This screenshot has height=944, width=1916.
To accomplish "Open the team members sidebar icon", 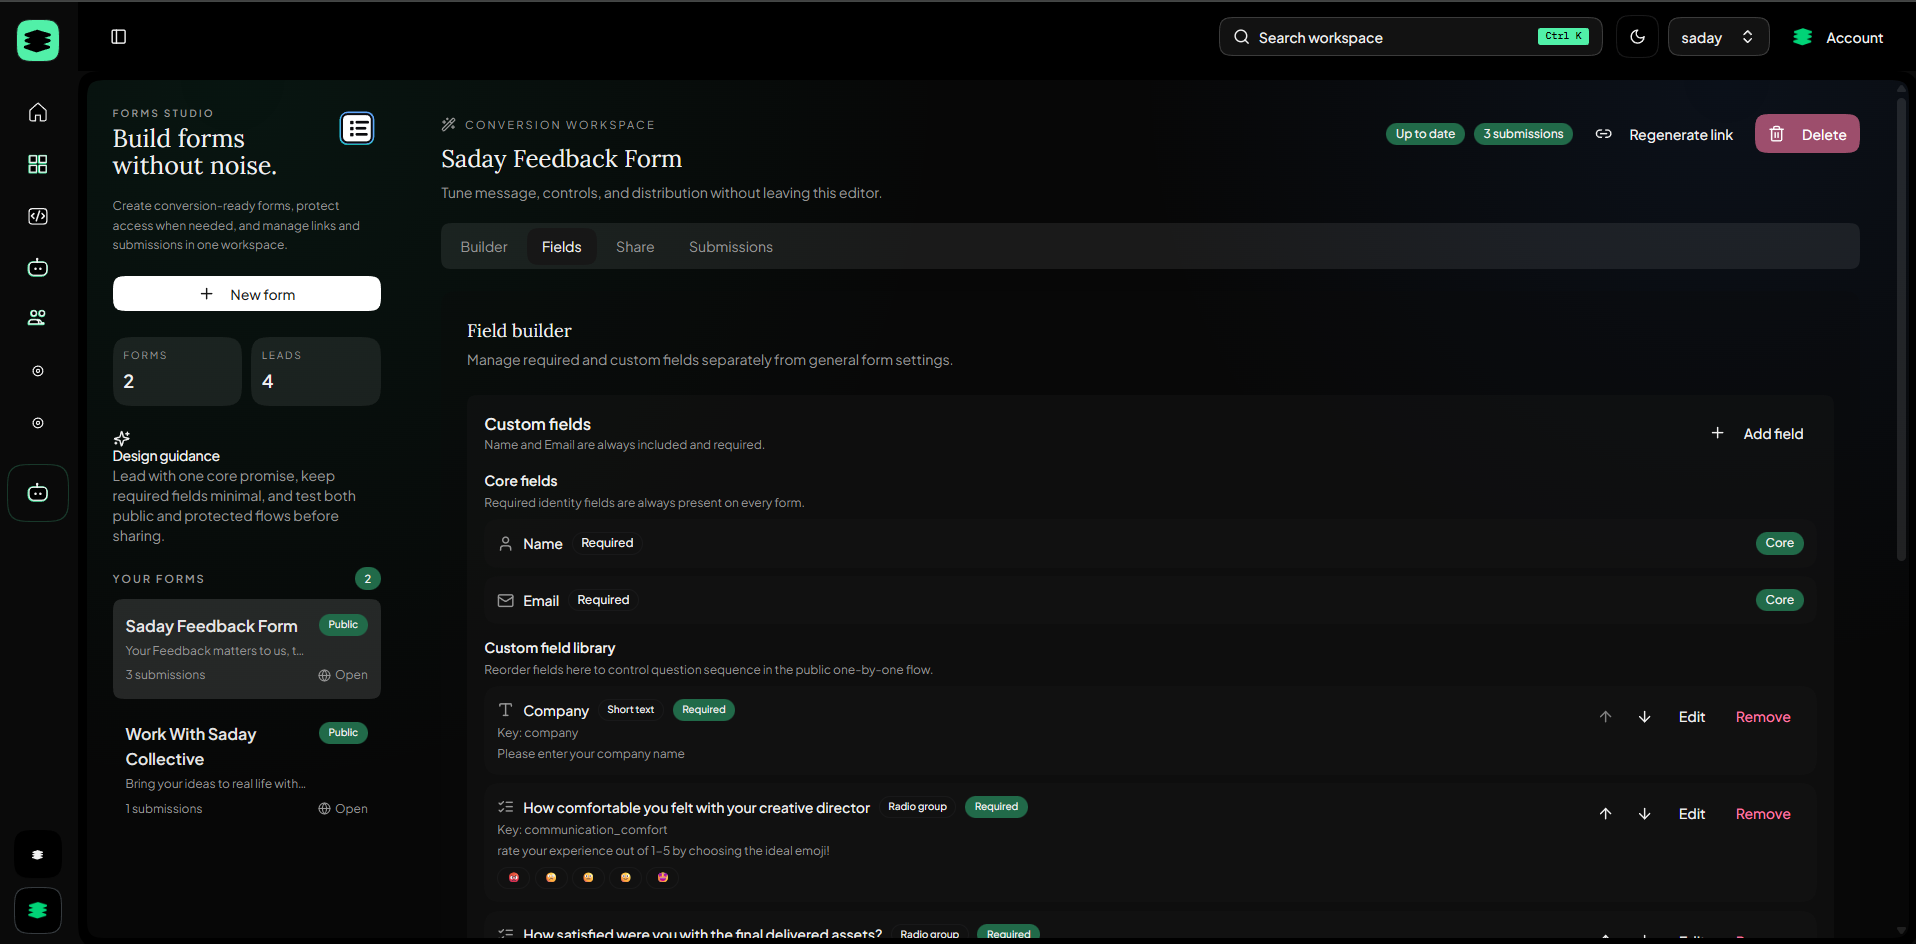I will (38, 318).
